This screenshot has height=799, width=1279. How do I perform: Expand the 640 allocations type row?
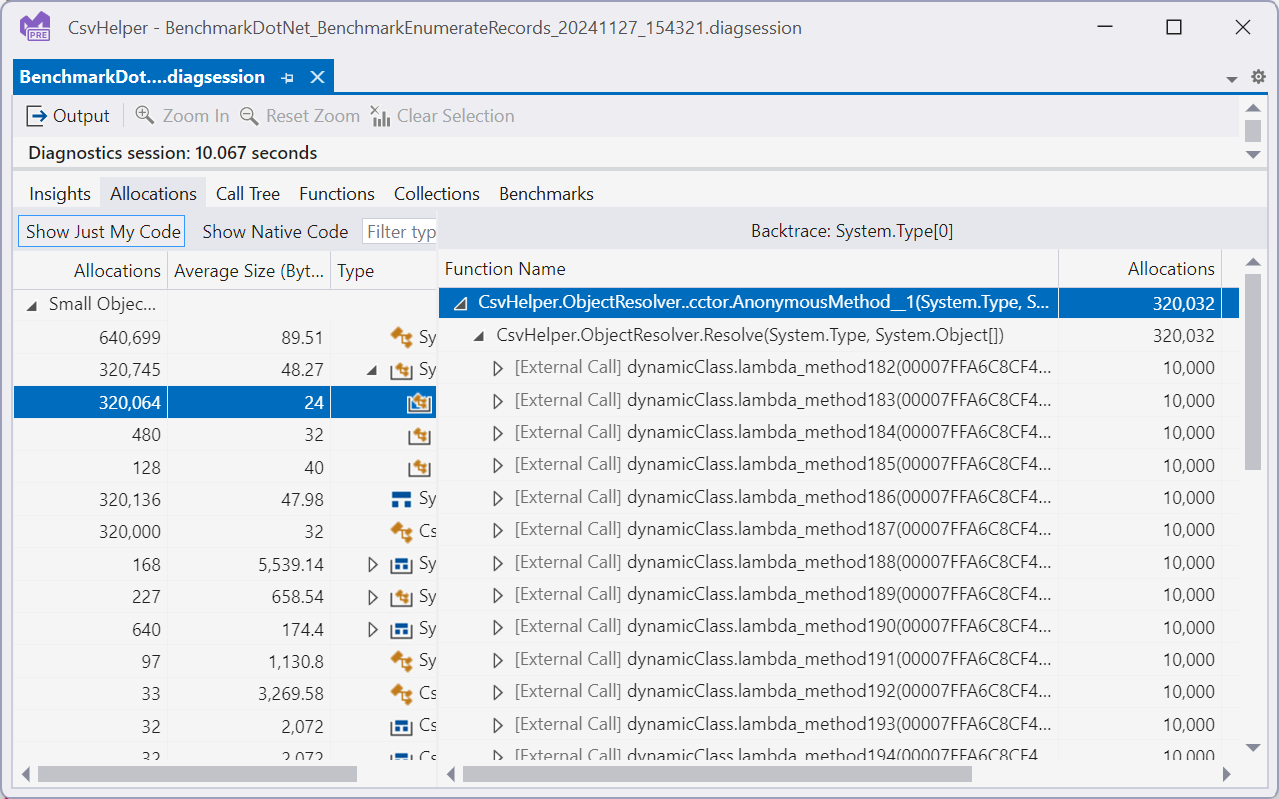pos(373,629)
